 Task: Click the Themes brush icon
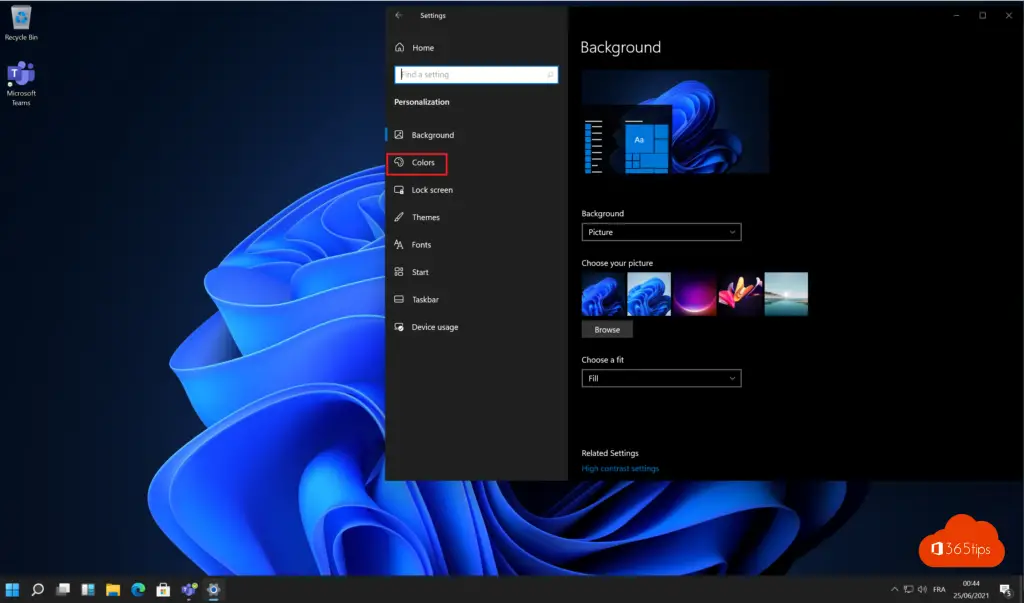(x=399, y=217)
